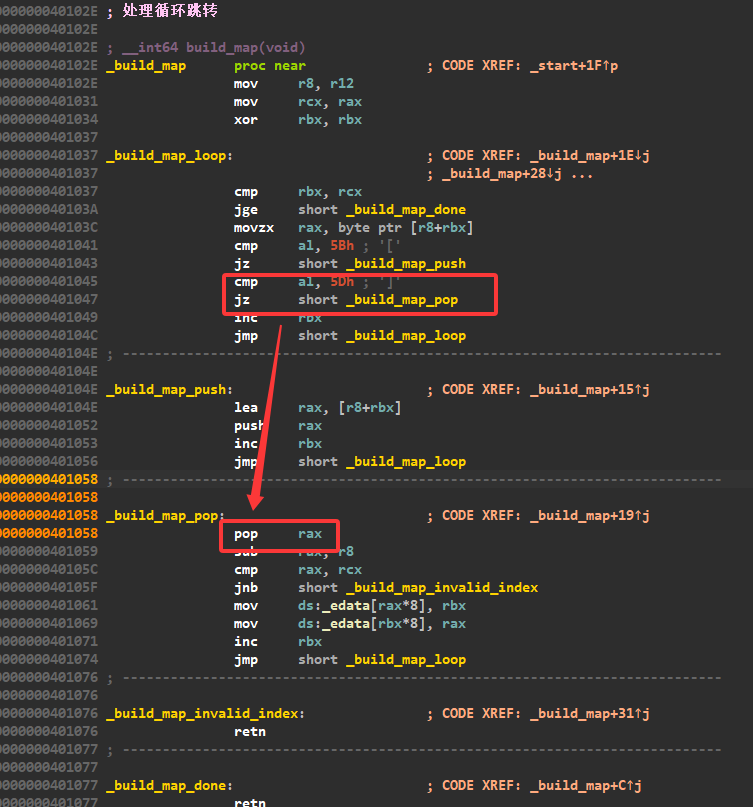This screenshot has height=807, width=753.
Task: Click the __int64 build_map(void) prototype comment
Action: (214, 48)
